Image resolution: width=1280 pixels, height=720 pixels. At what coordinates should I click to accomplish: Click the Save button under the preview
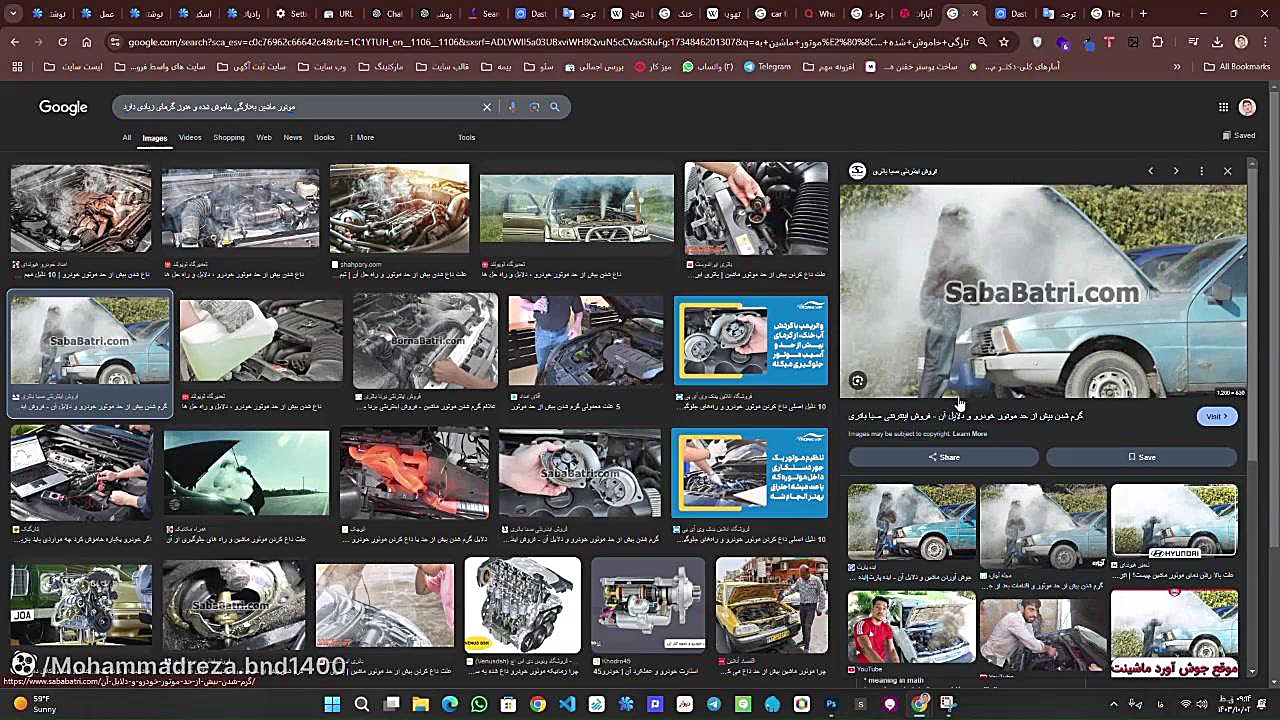coord(1141,457)
